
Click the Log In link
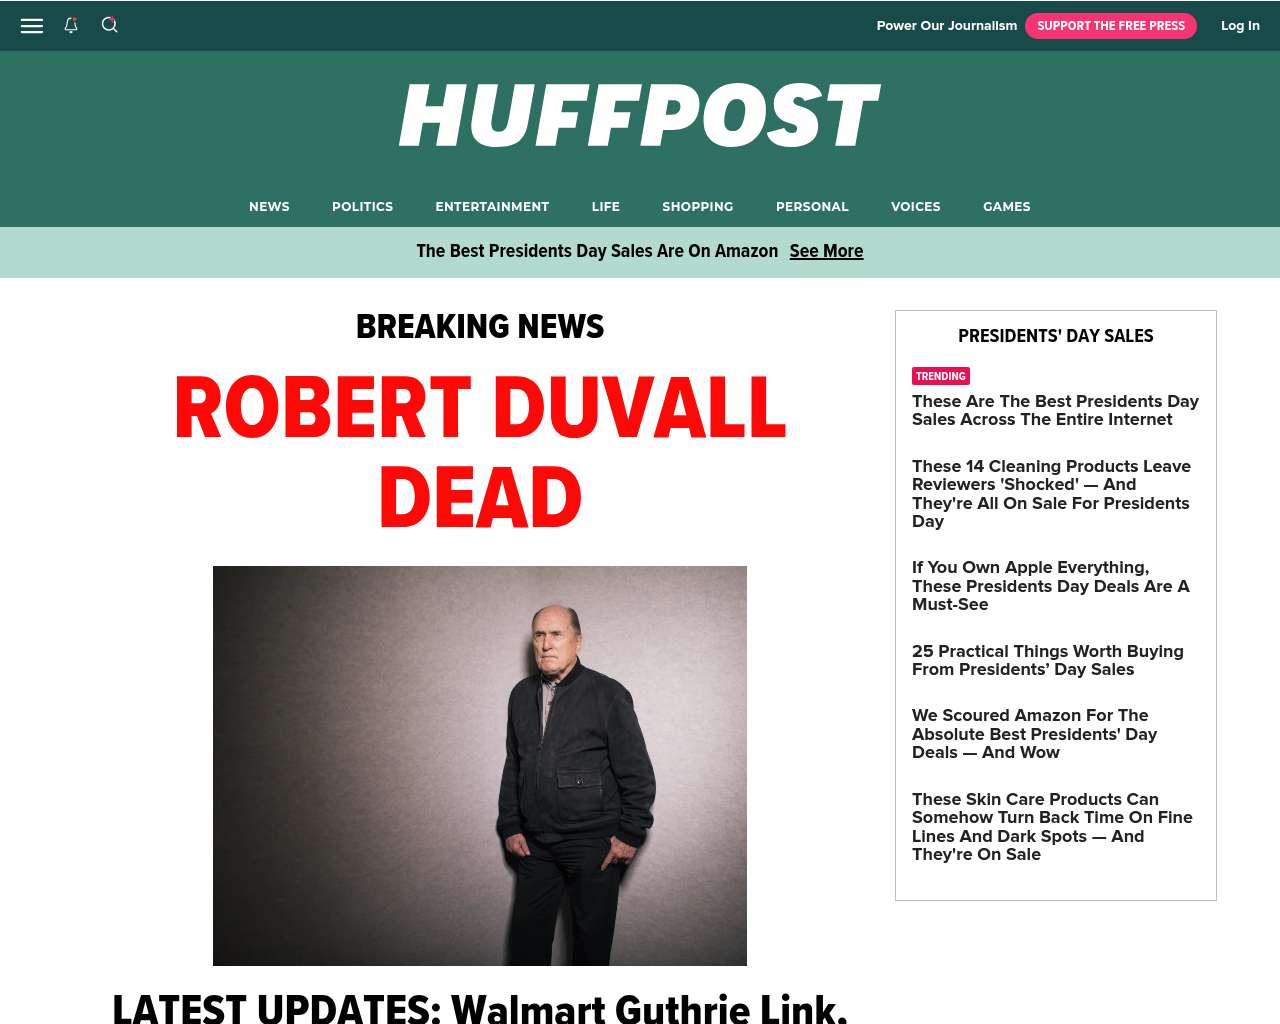tap(1240, 26)
